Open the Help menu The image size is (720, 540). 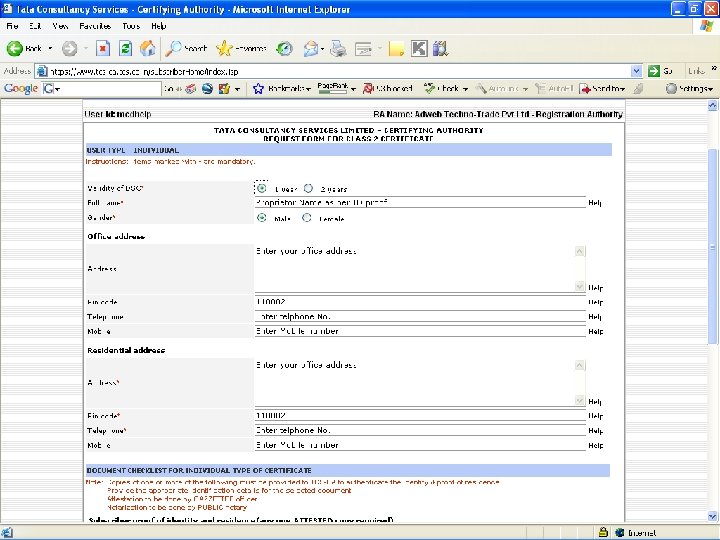pos(158,26)
